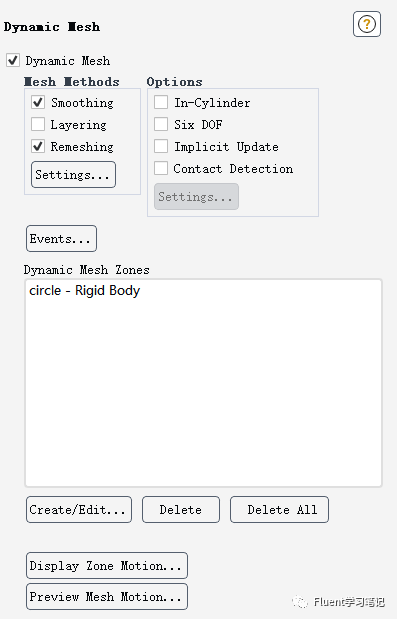Screen dimensions: 397x619
Task: Turn on In-Cylinder option
Action: (161, 102)
